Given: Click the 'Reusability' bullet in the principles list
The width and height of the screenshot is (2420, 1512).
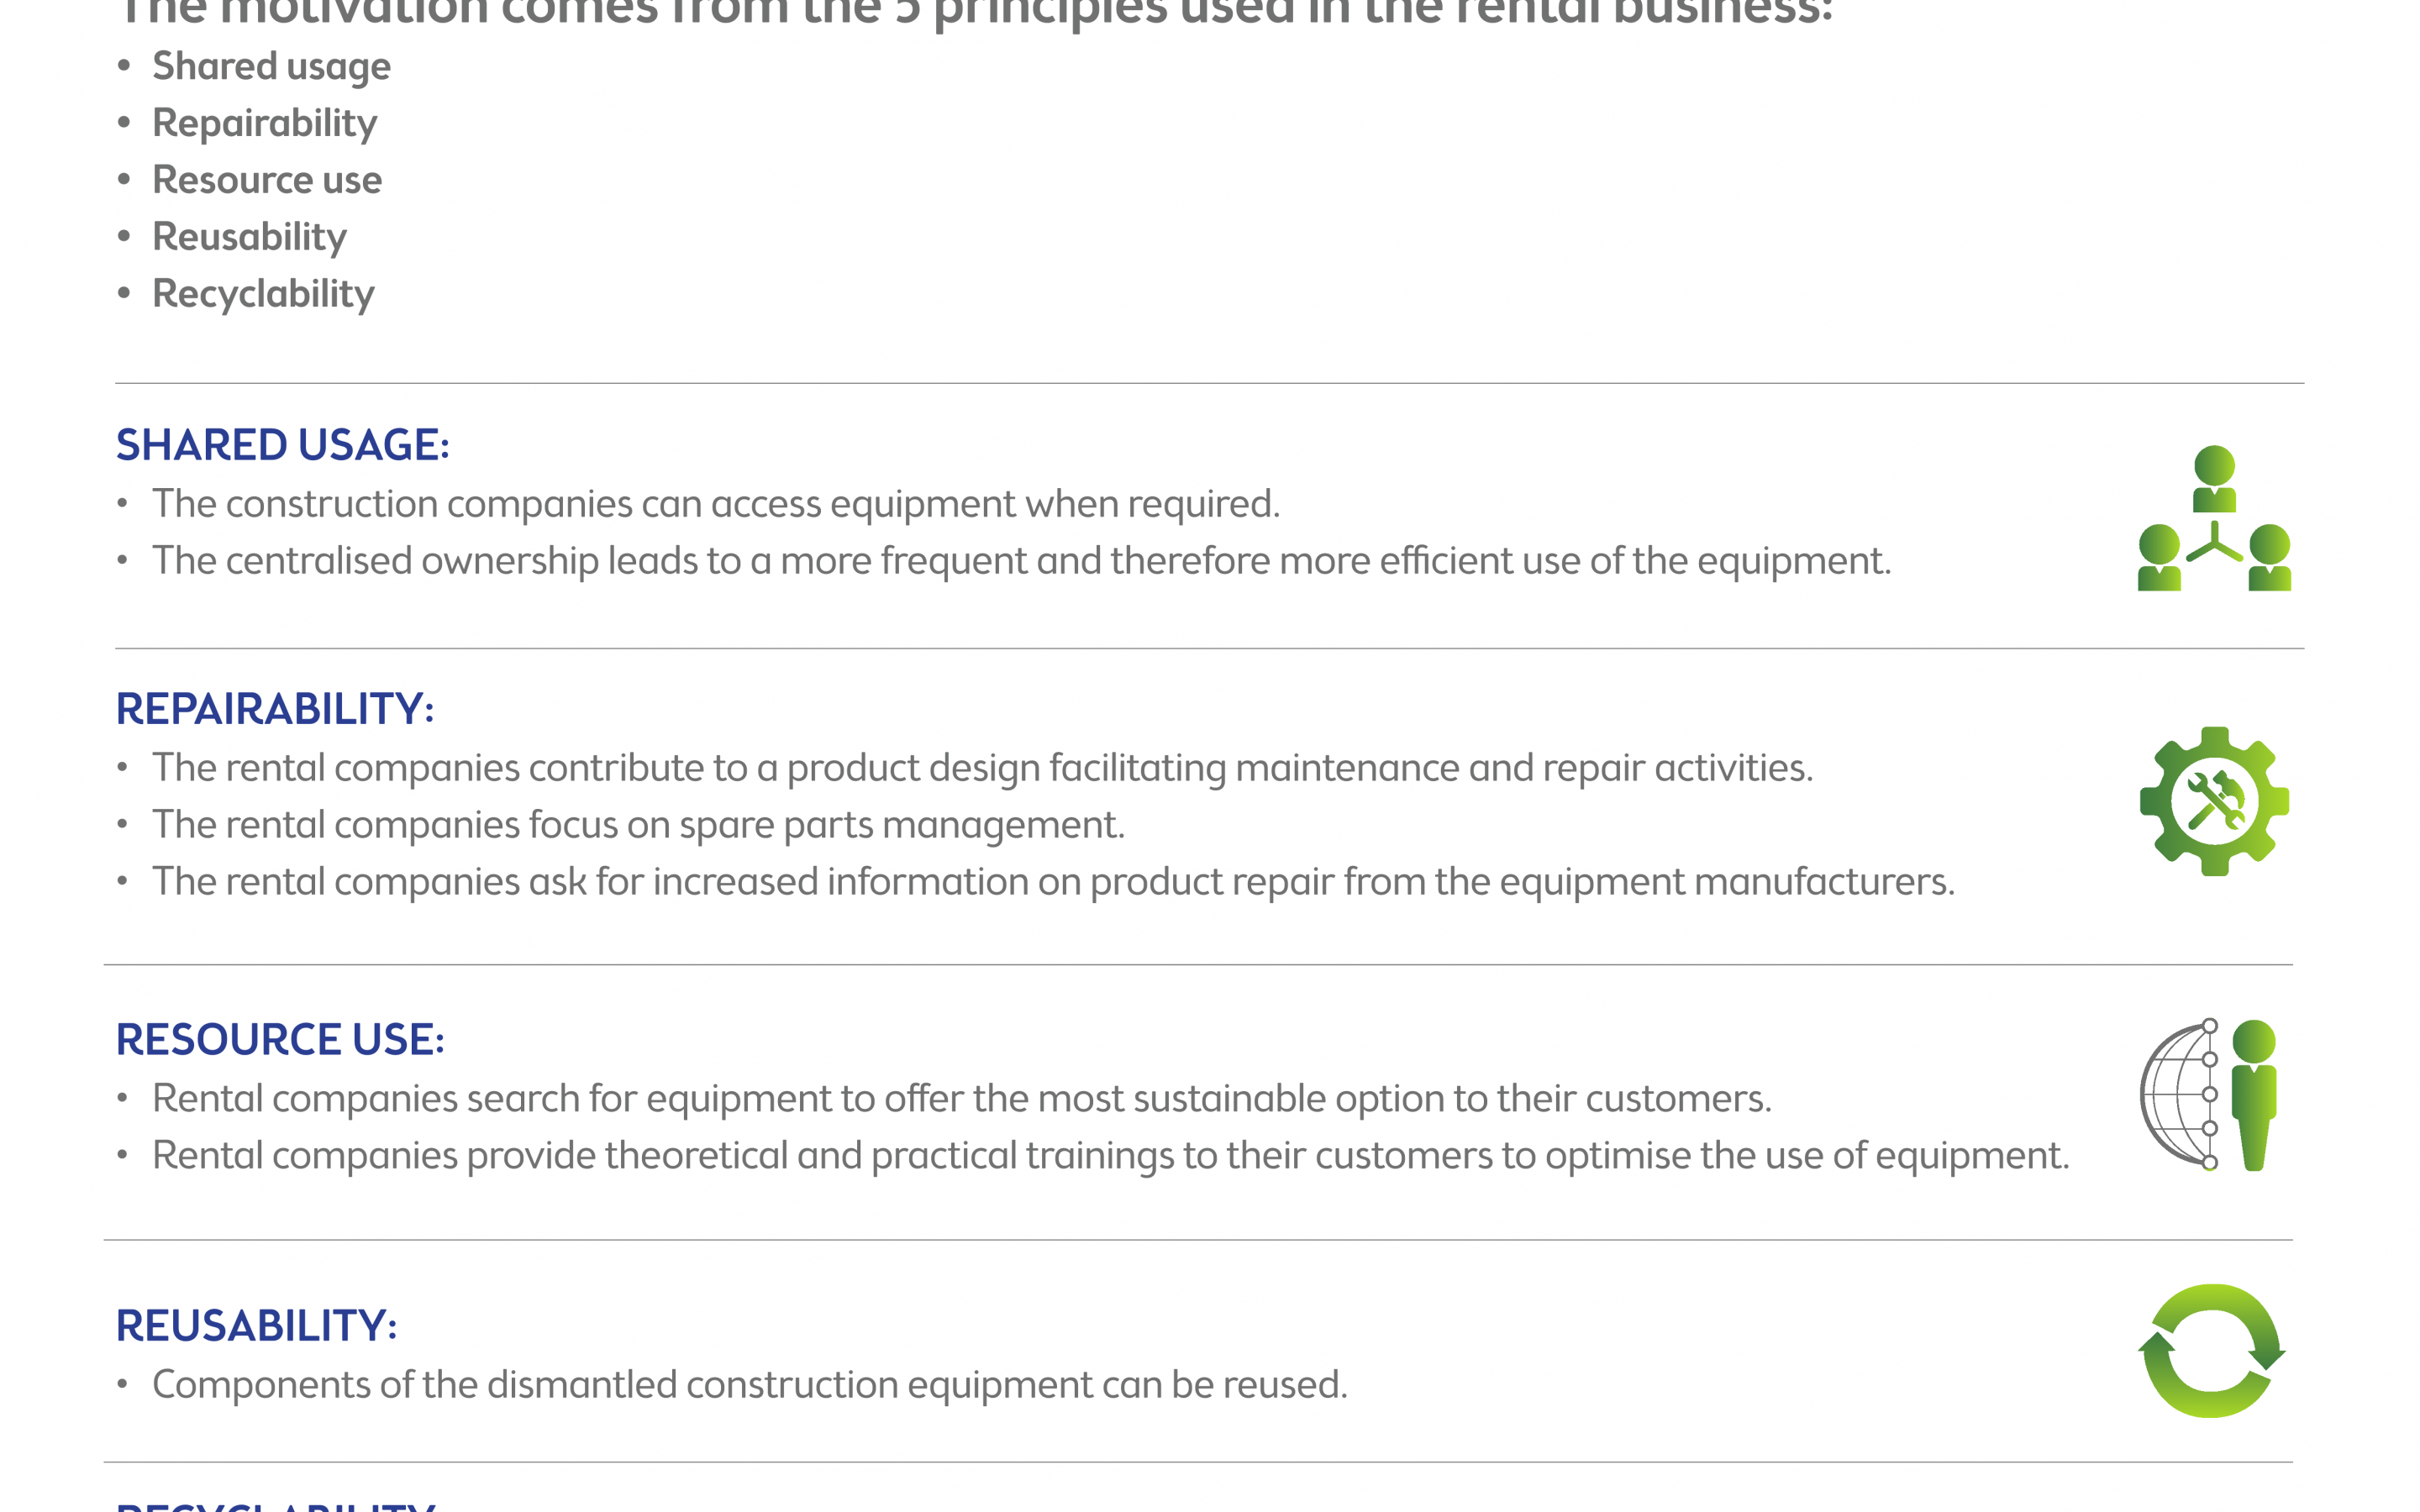Looking at the screenshot, I should (x=249, y=238).
